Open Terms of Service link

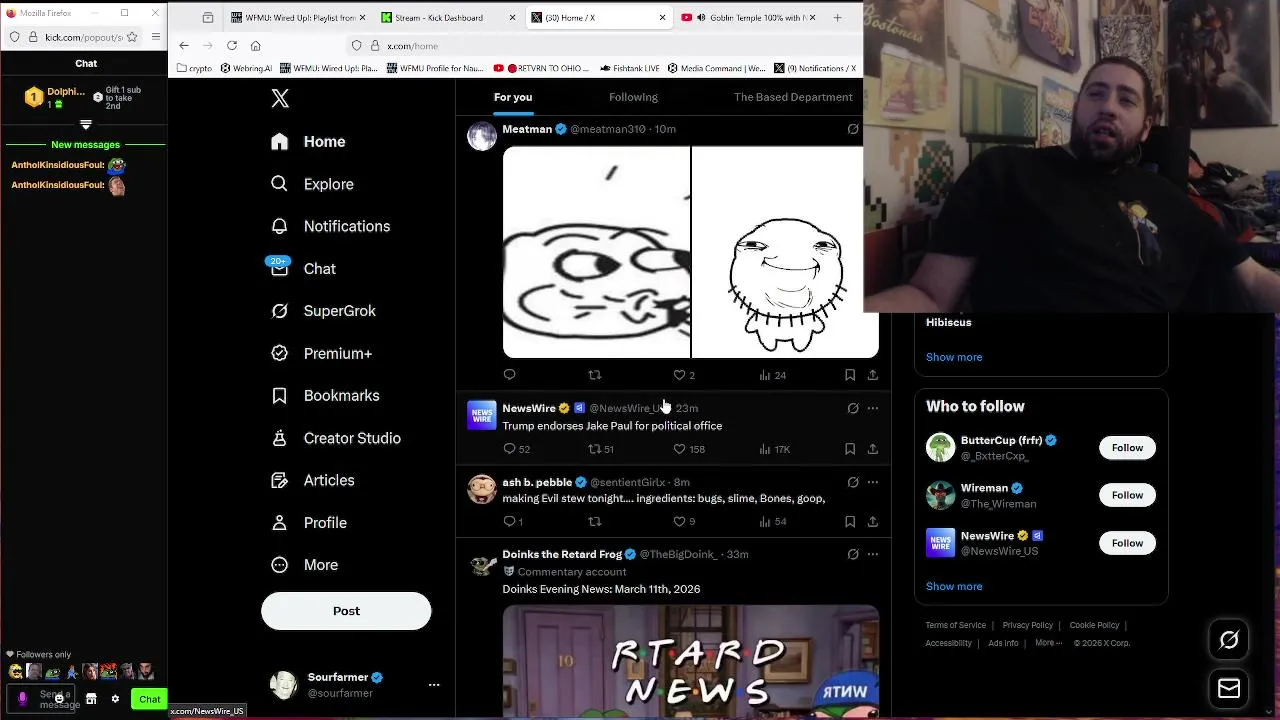click(x=956, y=625)
